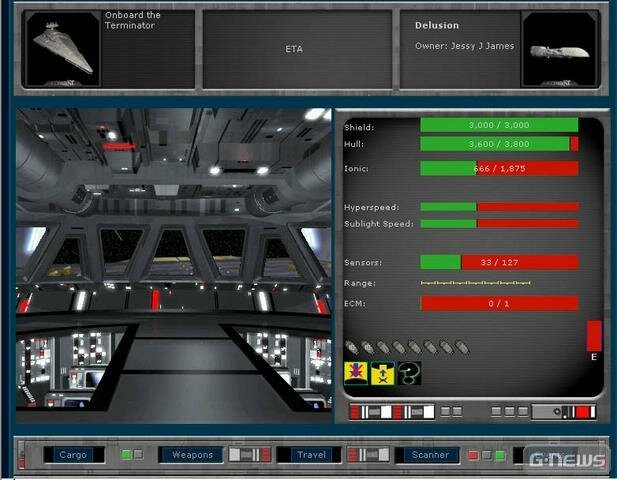The width and height of the screenshot is (617, 480).
Task: Select the second passenger capsule icon
Action: [x=368, y=347]
